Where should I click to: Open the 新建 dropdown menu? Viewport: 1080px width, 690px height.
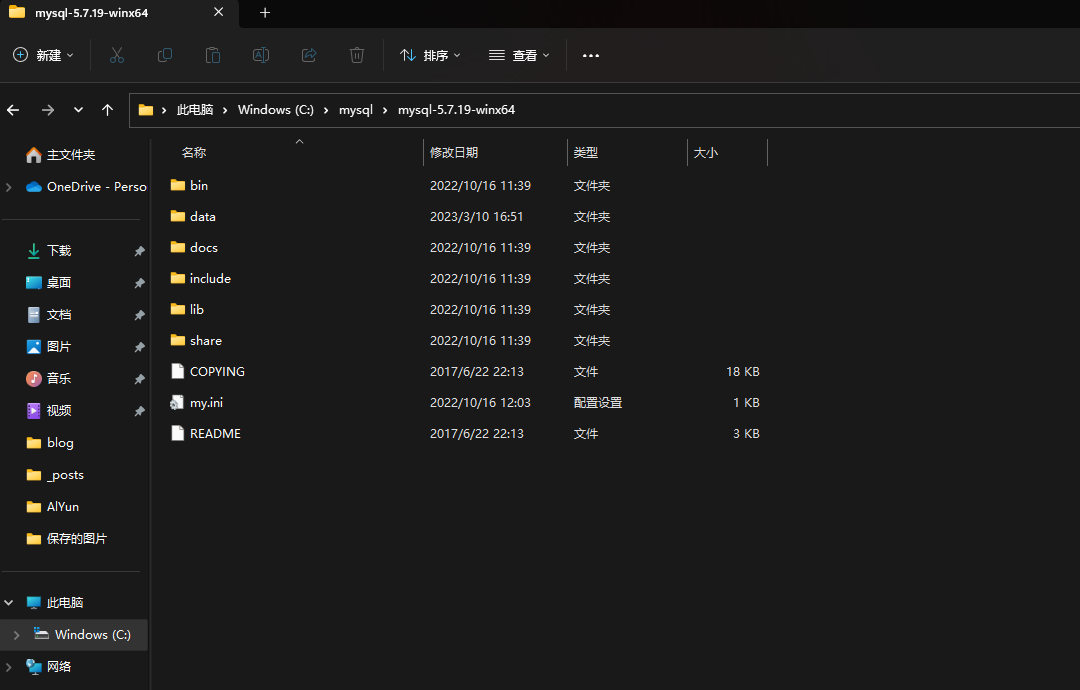coord(44,56)
